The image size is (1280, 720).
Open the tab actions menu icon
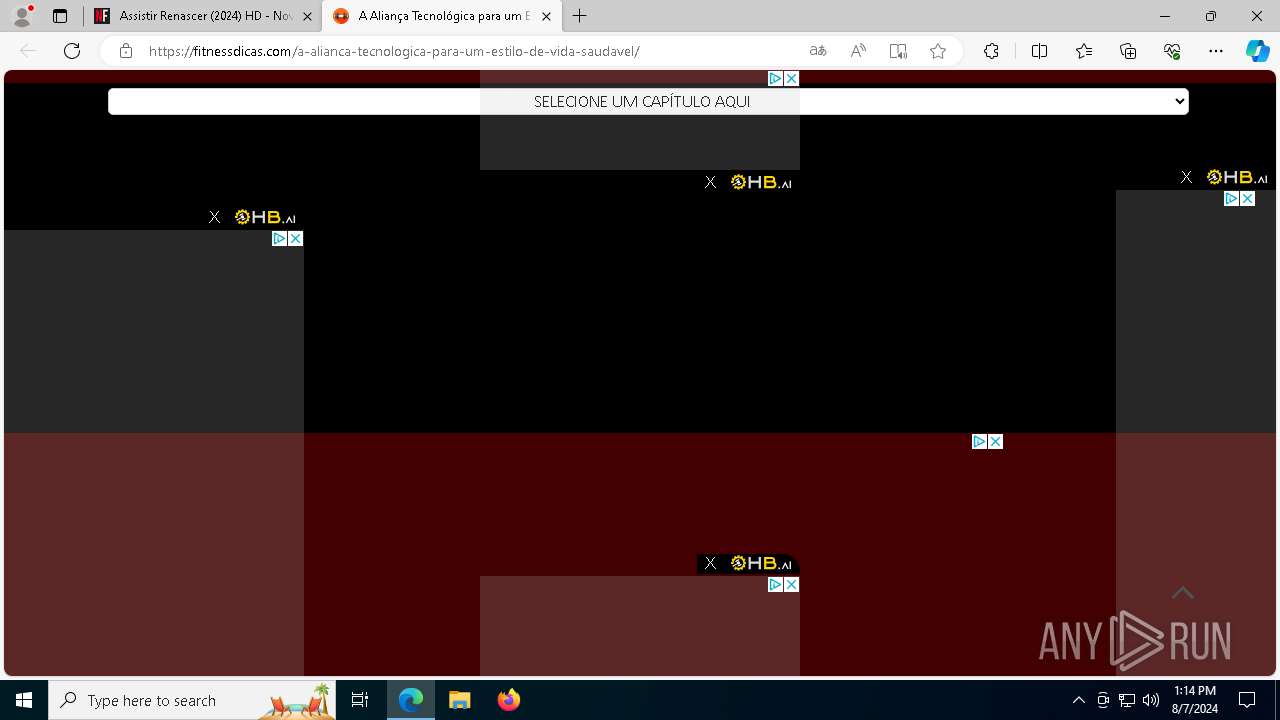coord(60,16)
